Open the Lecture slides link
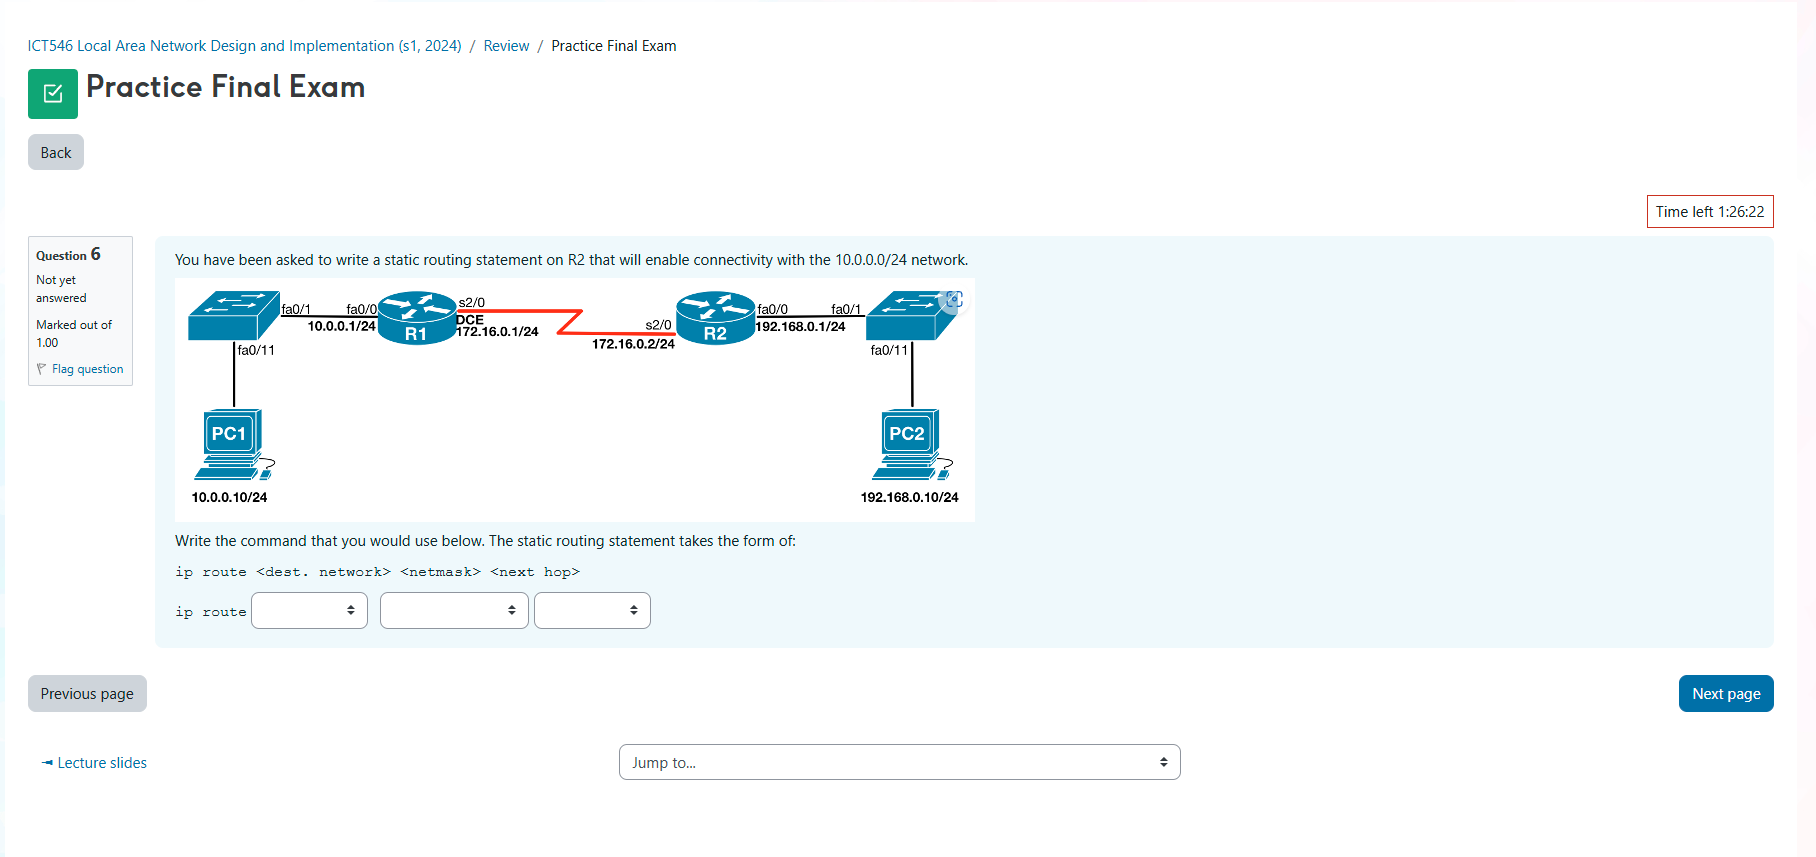Image resolution: width=1816 pixels, height=857 pixels. pyautogui.click(x=94, y=763)
